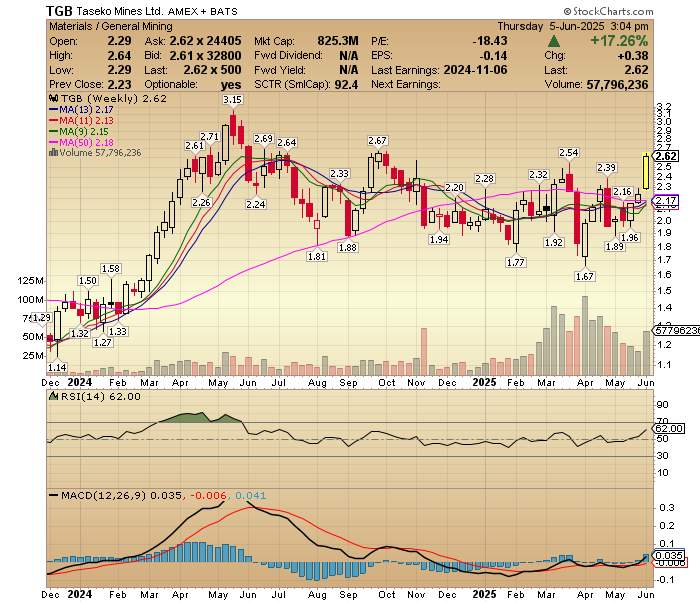Click the MA(50) 2.18 legend text

tap(87, 142)
